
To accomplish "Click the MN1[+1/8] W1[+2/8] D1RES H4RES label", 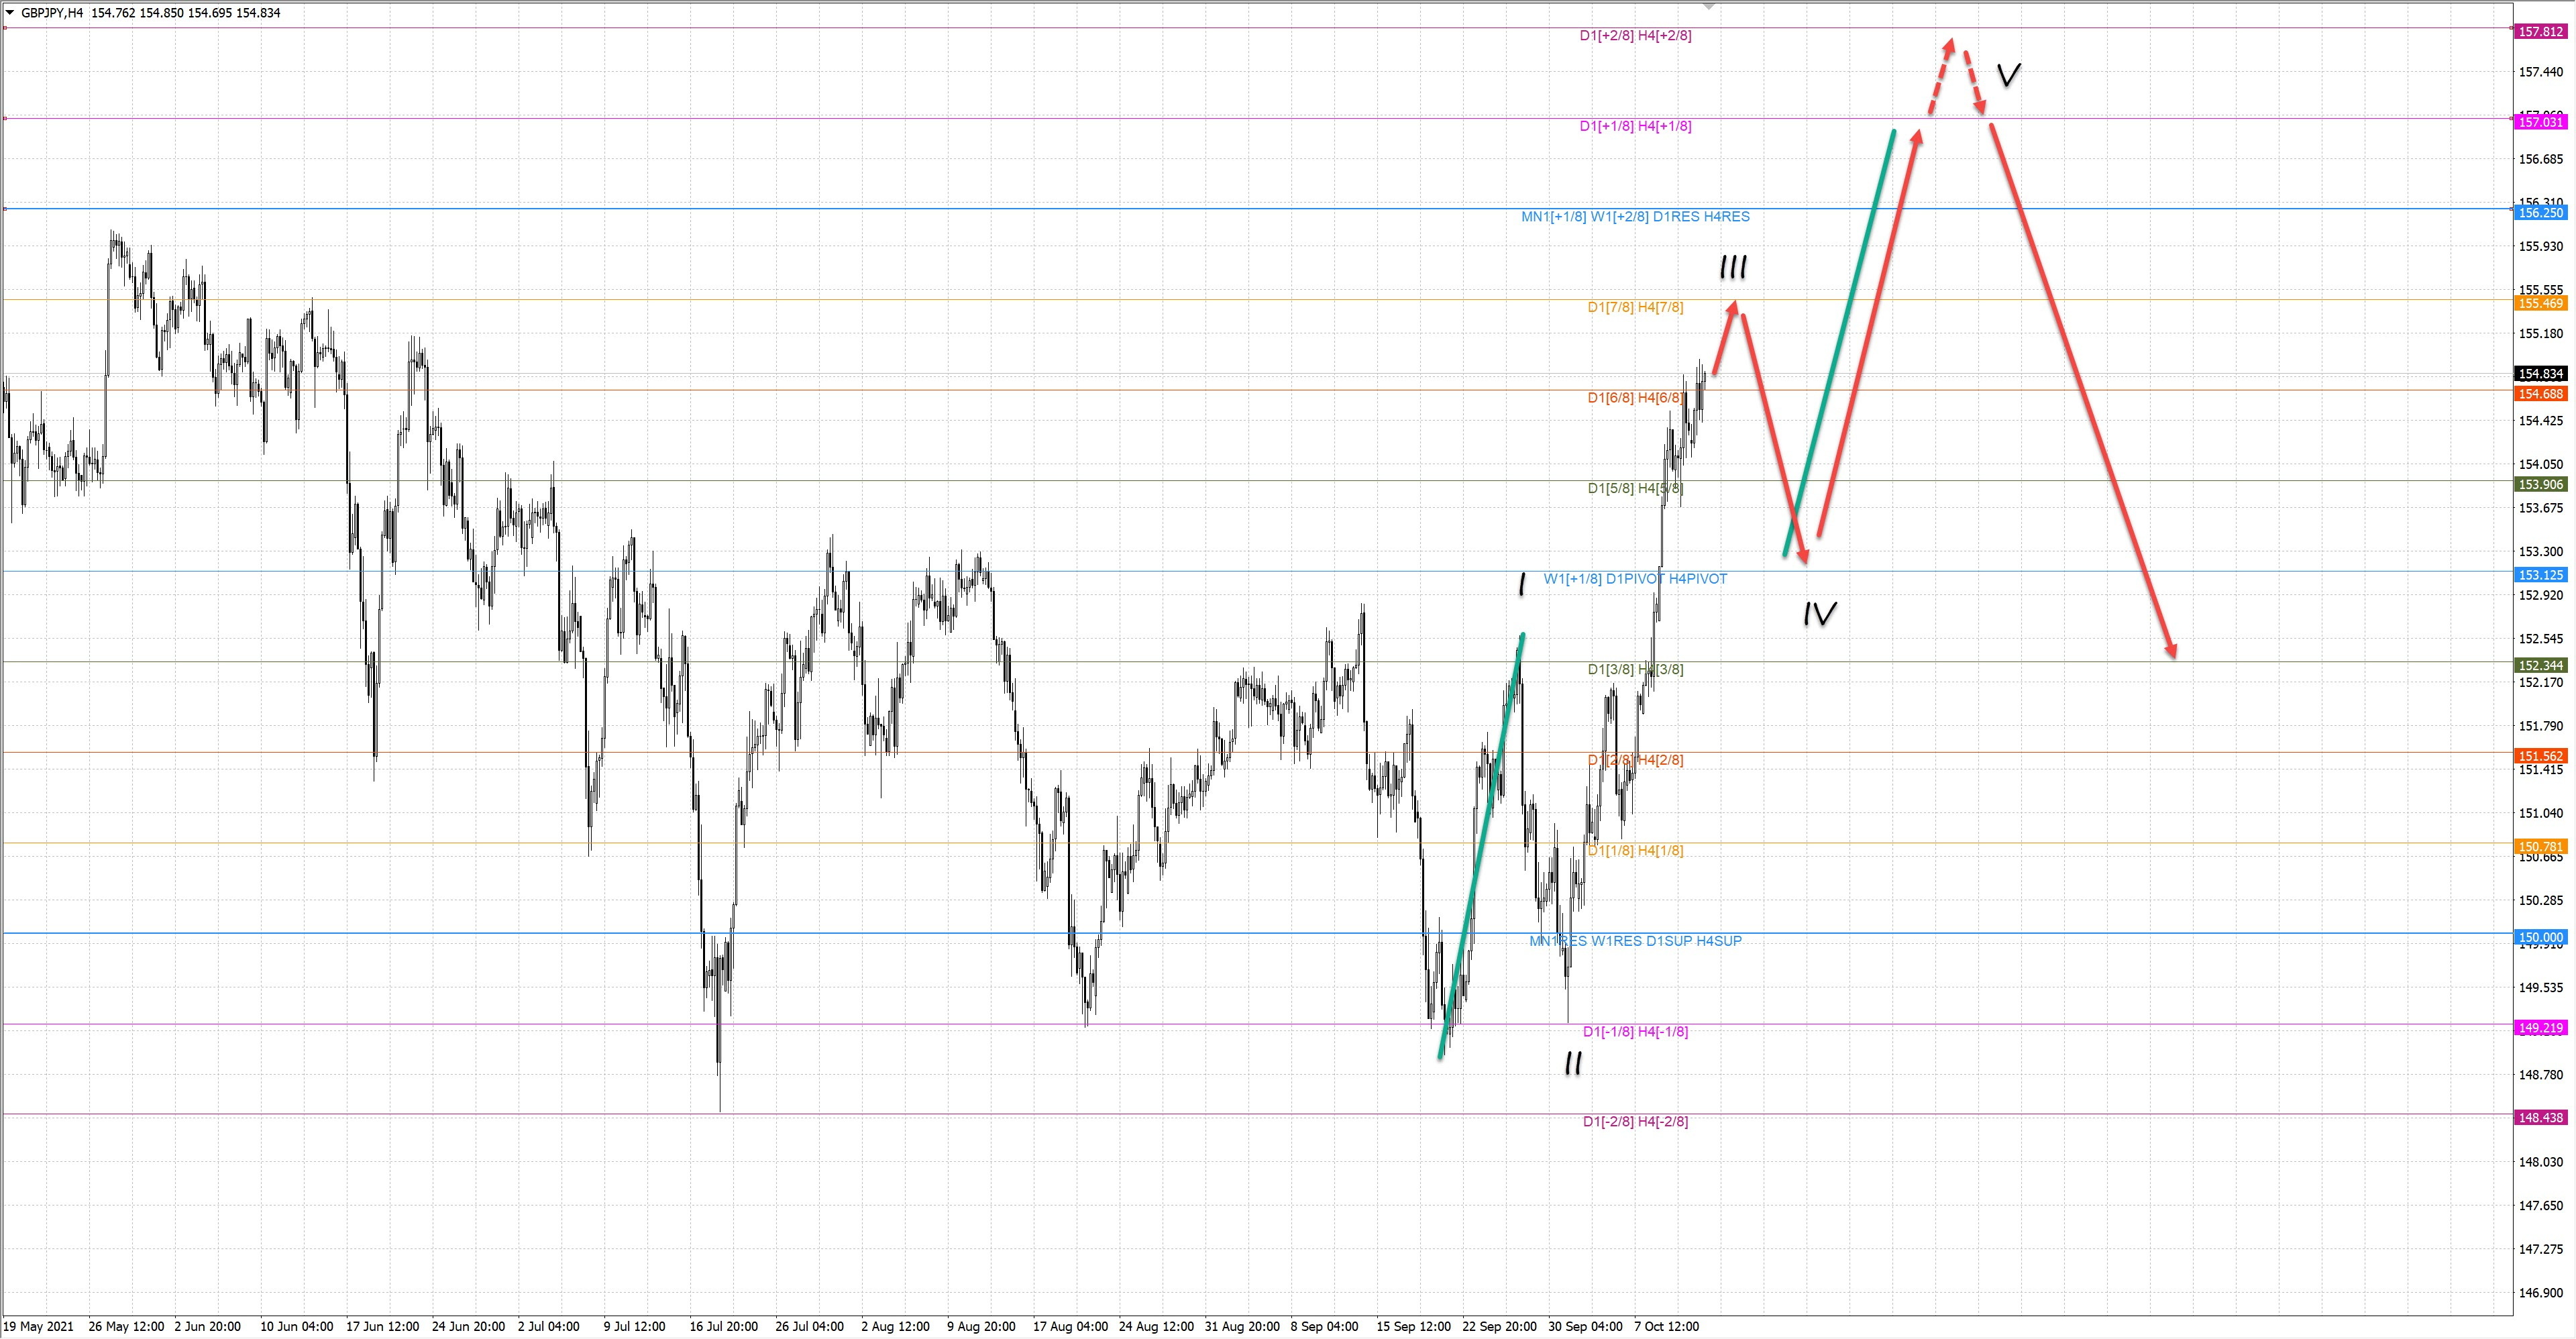I will coord(1635,217).
